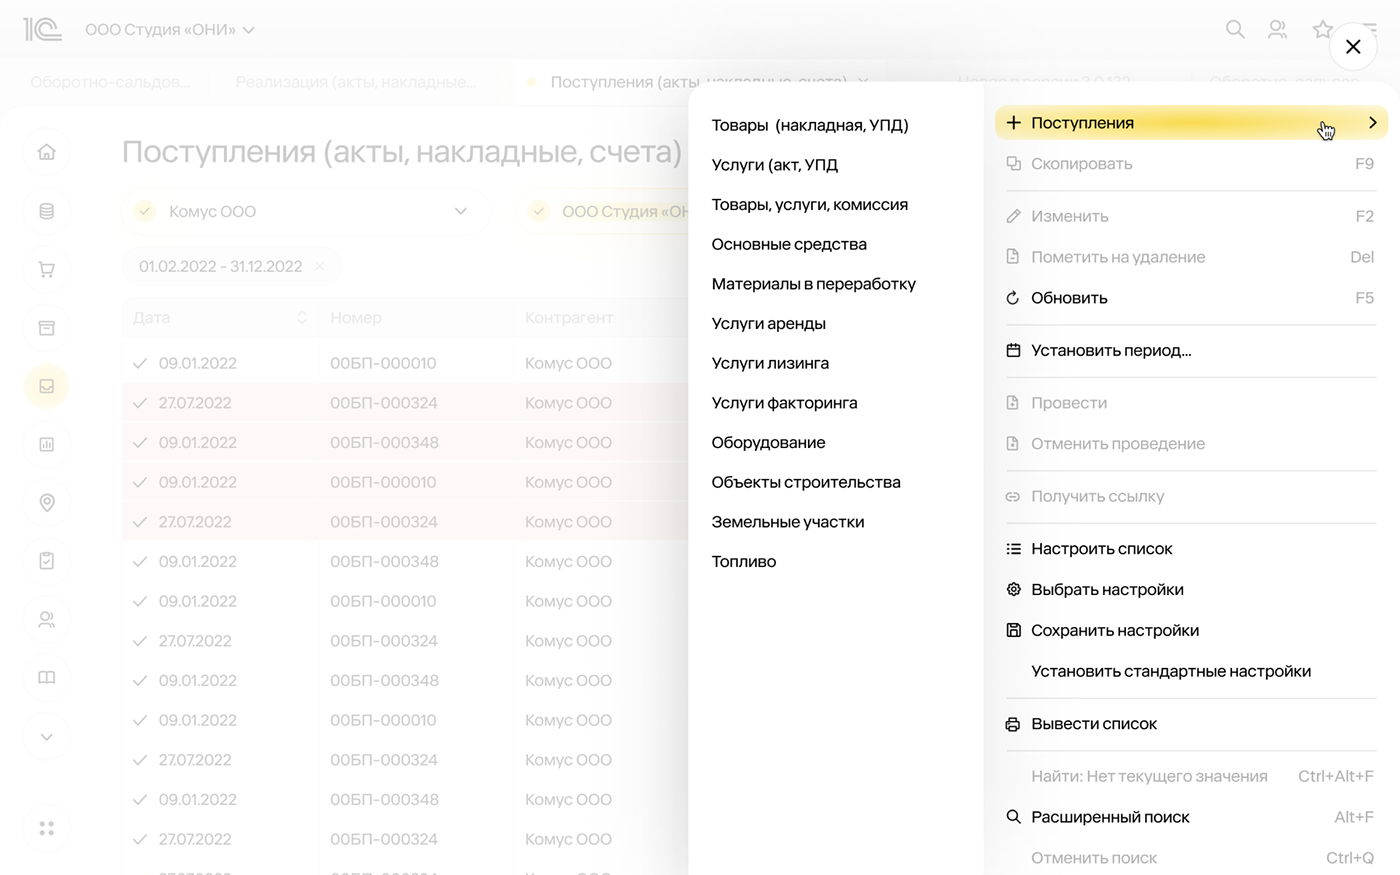
Task: Select Основные средства from the submenu
Action: point(789,244)
